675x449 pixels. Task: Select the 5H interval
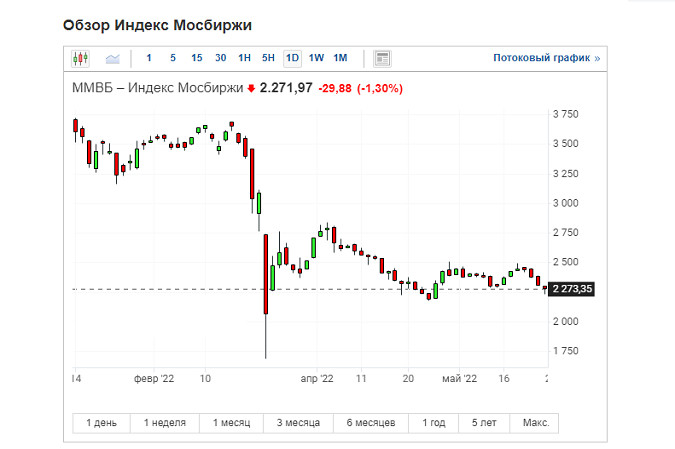268,58
